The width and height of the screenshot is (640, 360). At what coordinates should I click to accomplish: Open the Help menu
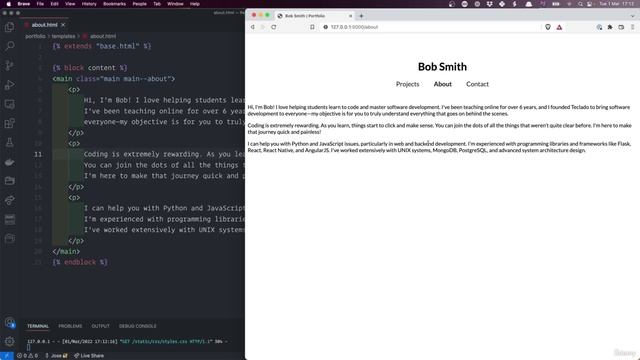click(195, 4)
